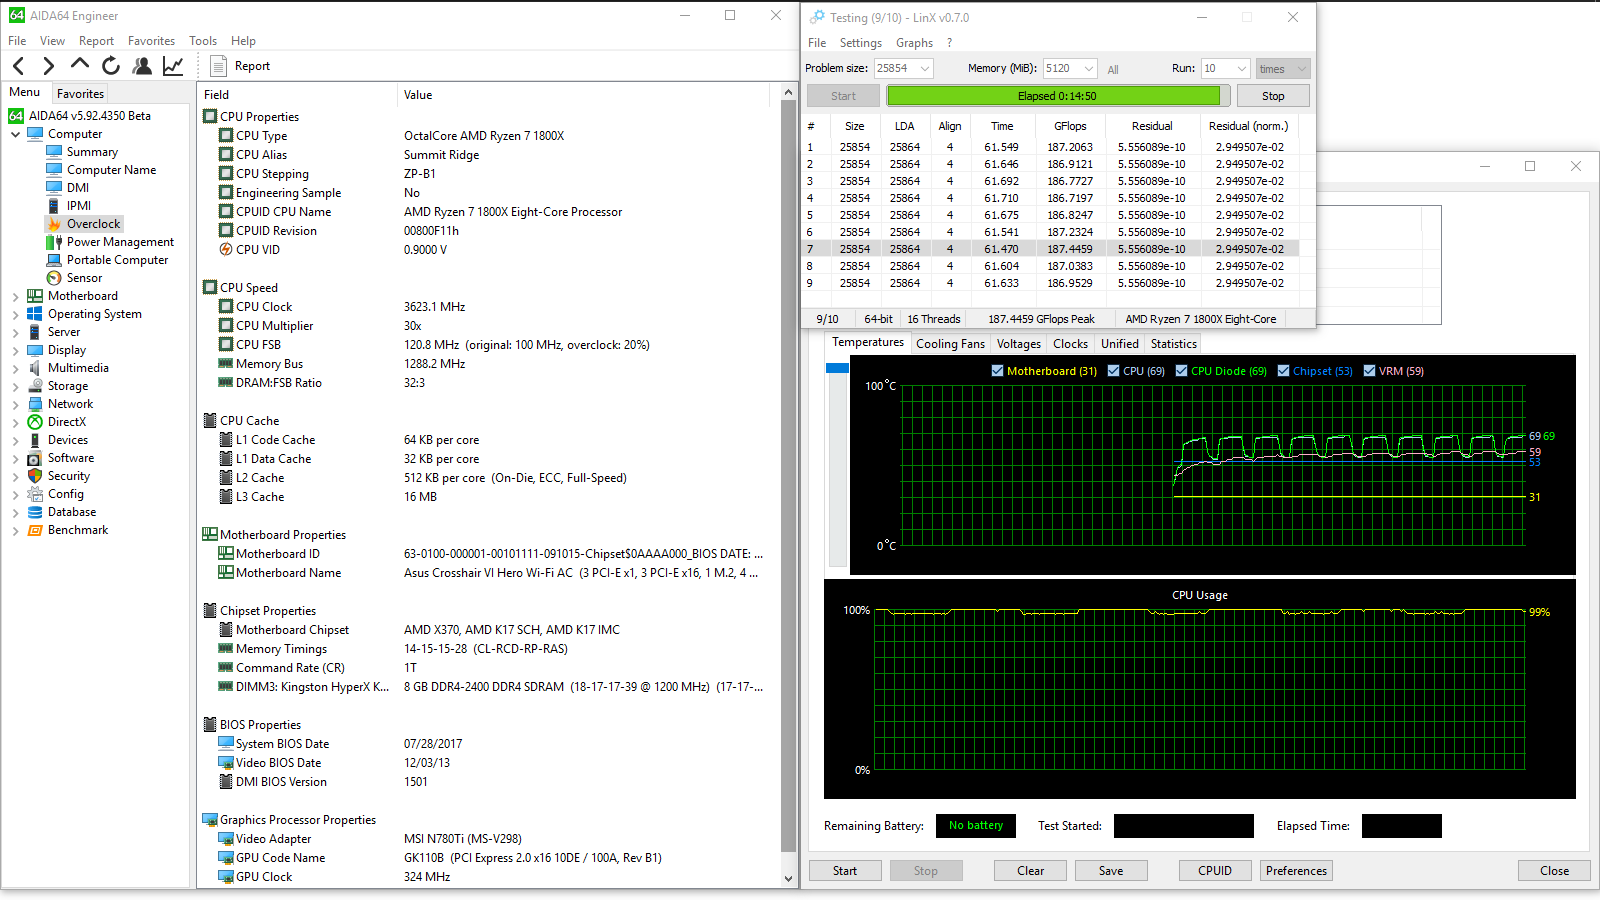Click the blue graph scale slider handle
Viewport: 1600px width, 900px height.
click(837, 368)
